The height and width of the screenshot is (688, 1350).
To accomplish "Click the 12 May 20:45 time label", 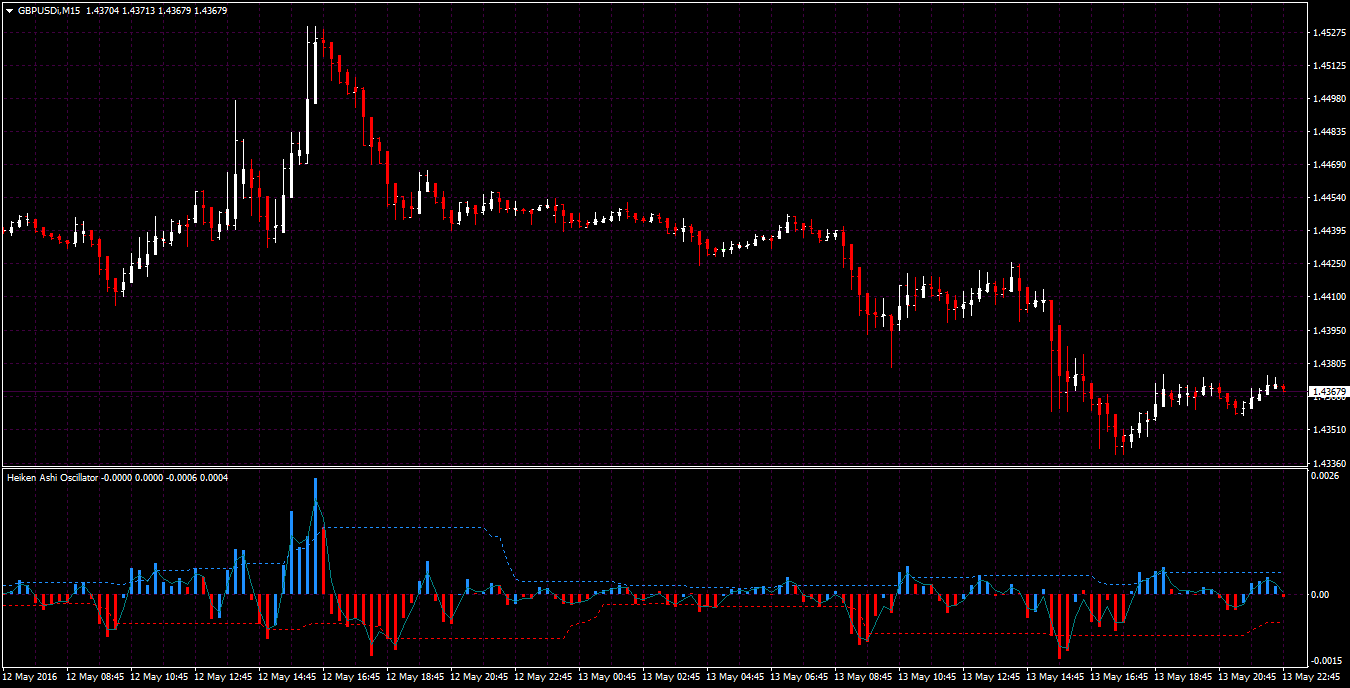I will point(480,677).
